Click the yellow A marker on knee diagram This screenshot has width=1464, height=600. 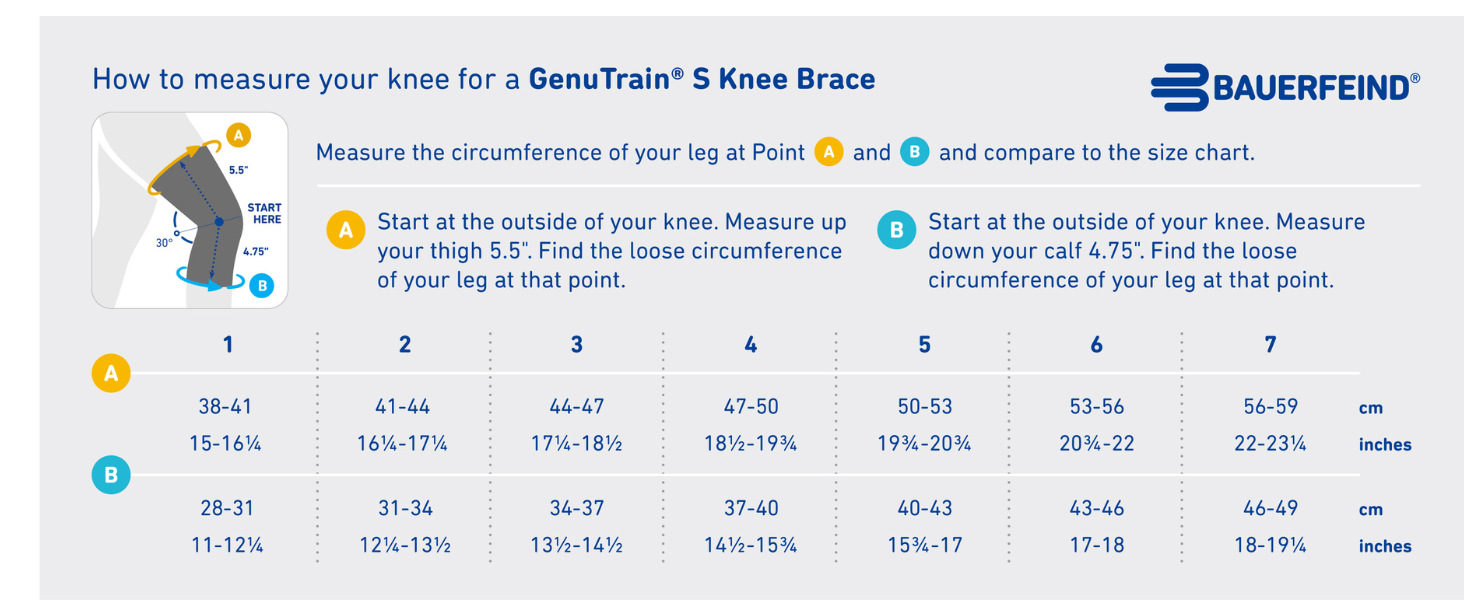[238, 135]
